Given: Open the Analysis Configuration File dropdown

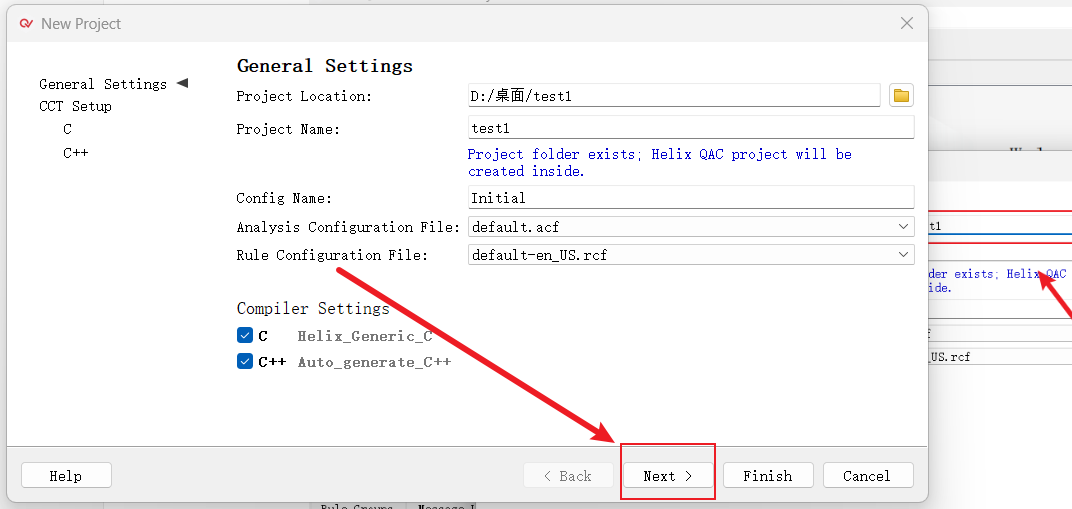Looking at the screenshot, I should point(691,226).
